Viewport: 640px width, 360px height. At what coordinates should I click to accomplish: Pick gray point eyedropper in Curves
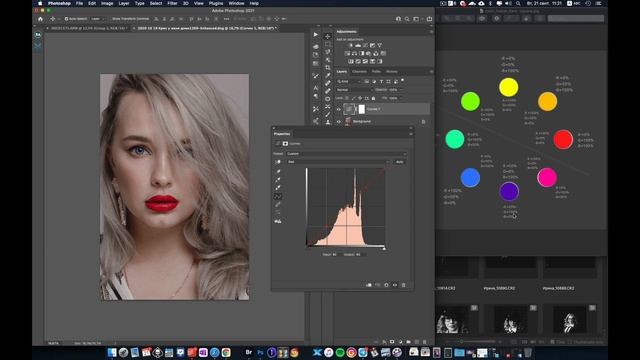pos(278,180)
